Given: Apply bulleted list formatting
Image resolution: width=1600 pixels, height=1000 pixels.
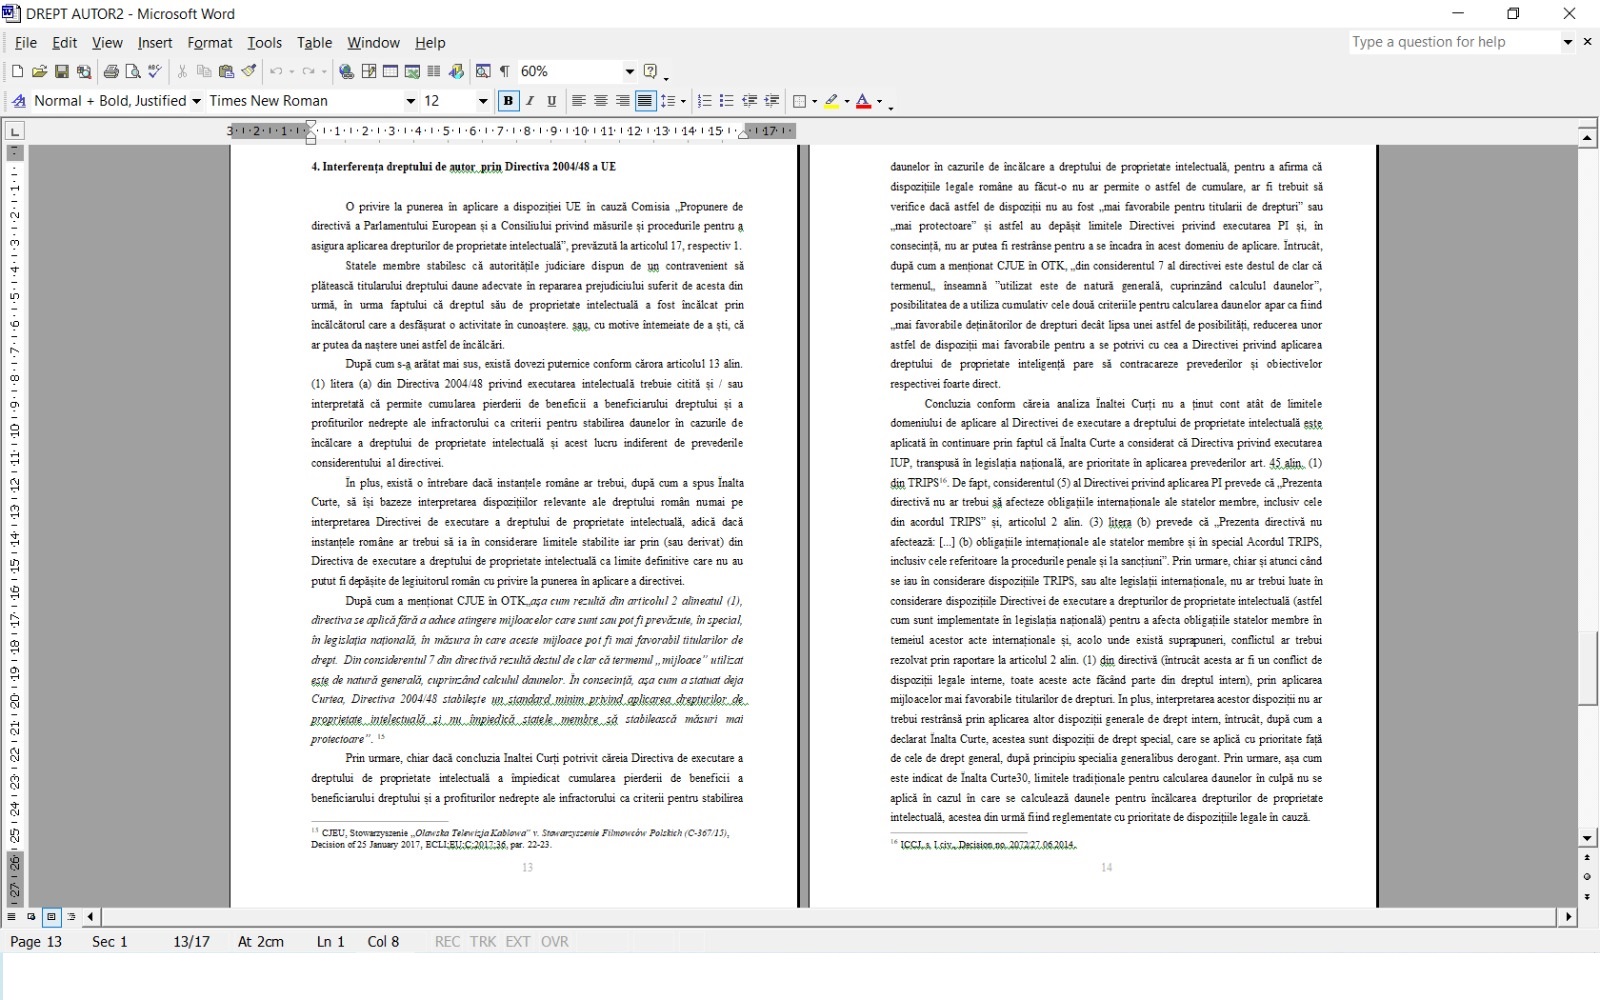Looking at the screenshot, I should pos(727,101).
